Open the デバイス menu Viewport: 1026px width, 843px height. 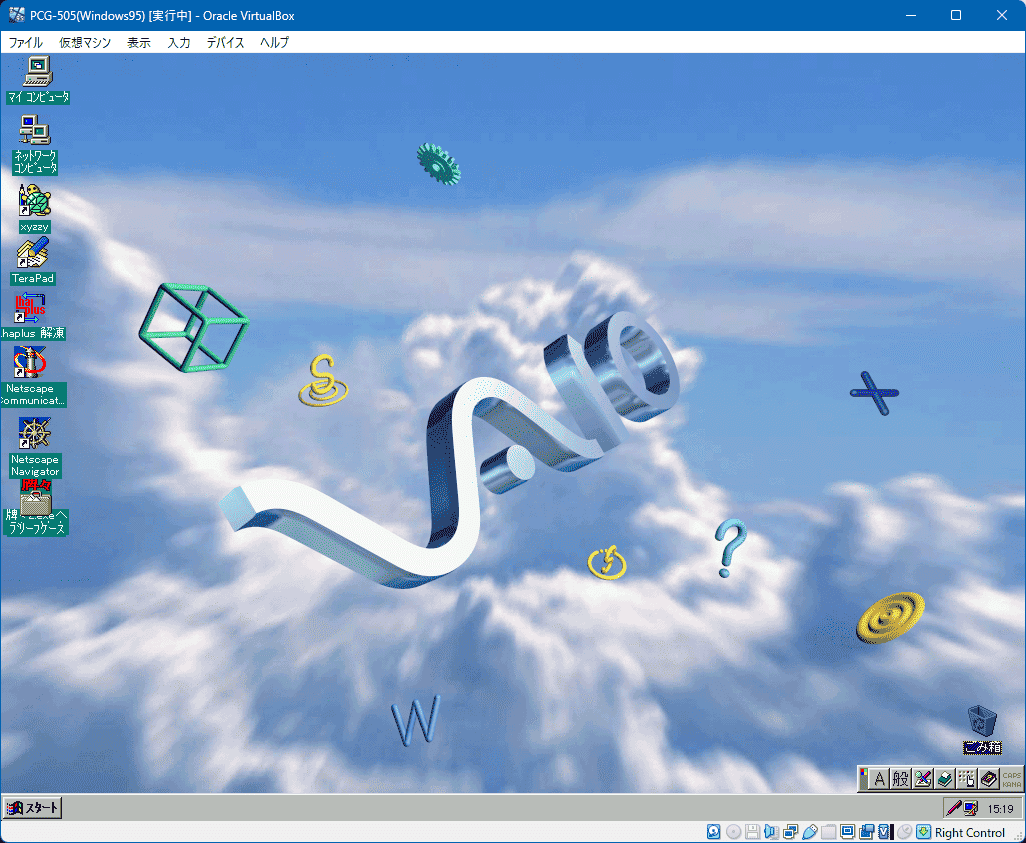point(226,43)
